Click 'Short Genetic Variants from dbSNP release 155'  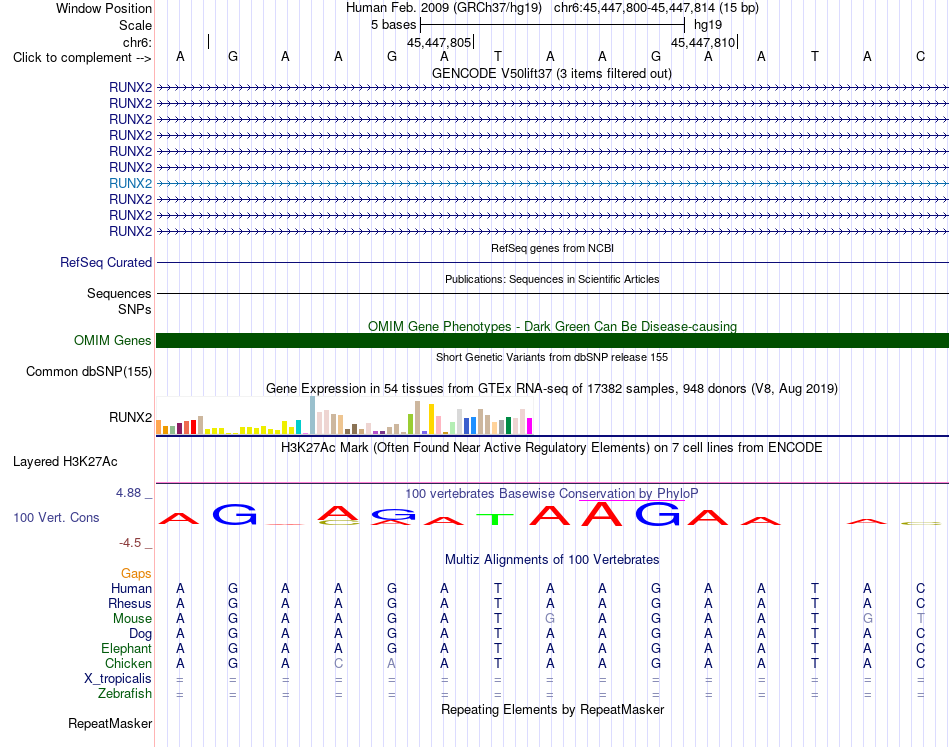pos(552,357)
